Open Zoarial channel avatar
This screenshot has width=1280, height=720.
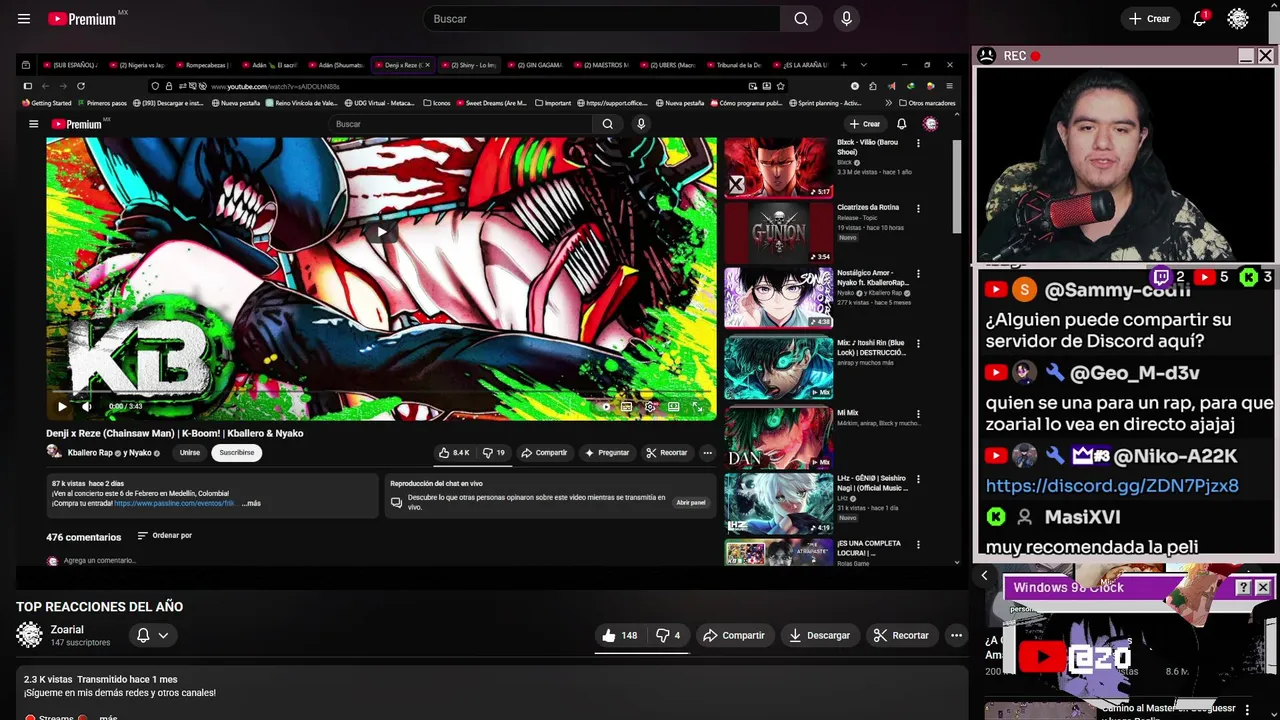[29, 635]
